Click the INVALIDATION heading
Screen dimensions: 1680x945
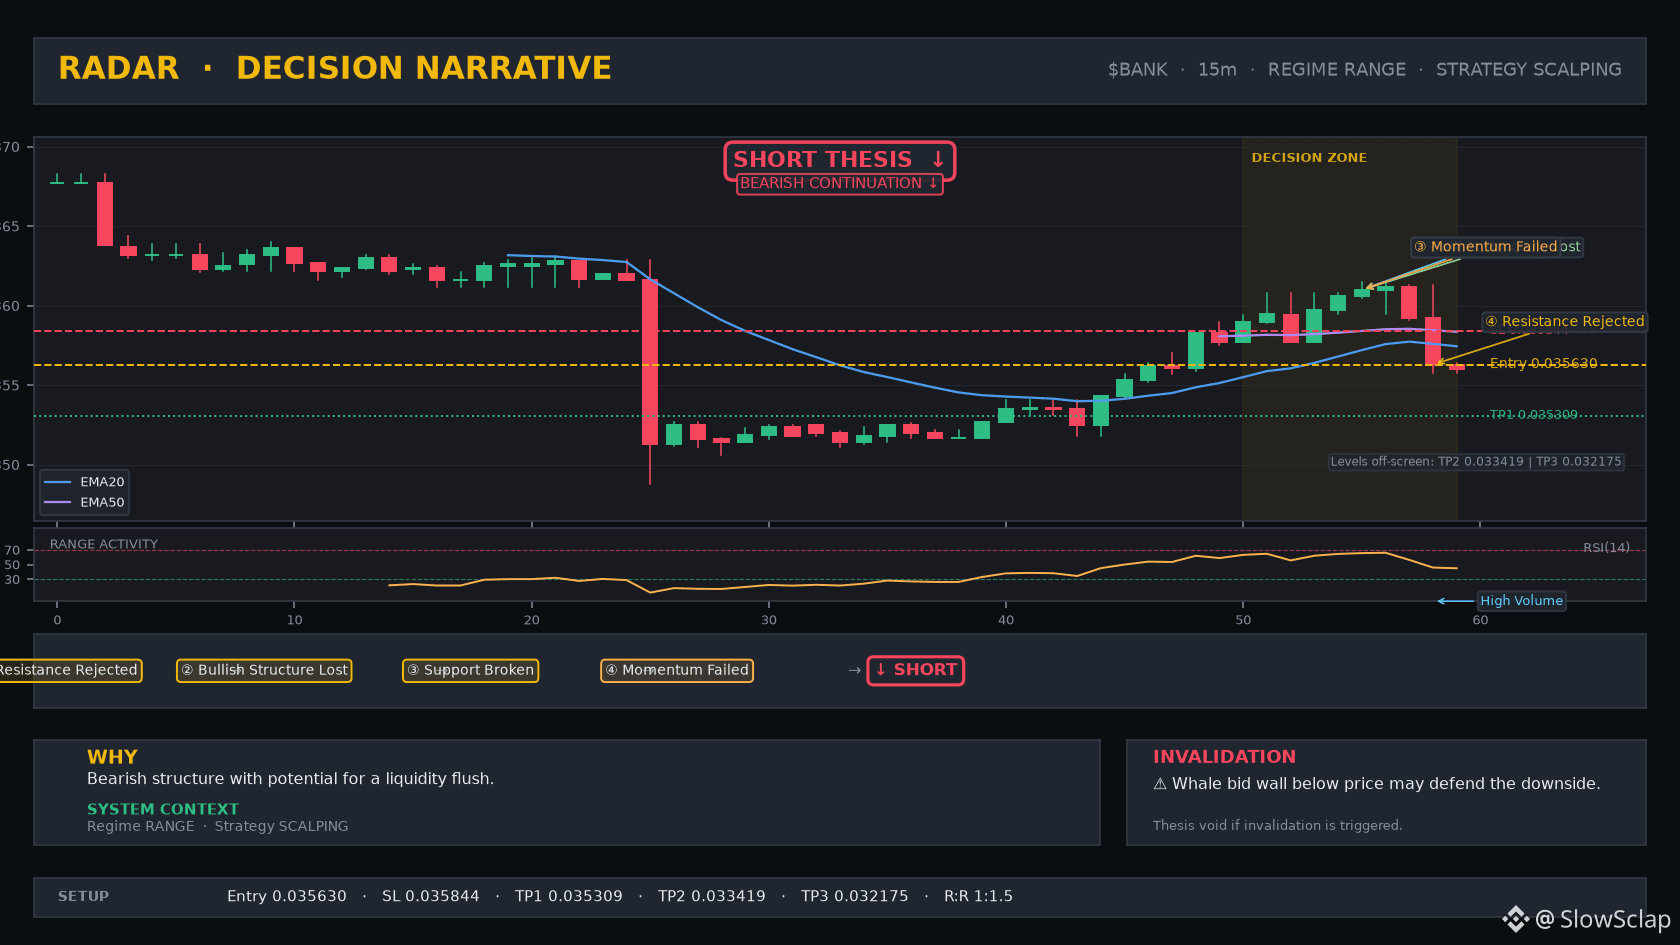[1224, 758]
